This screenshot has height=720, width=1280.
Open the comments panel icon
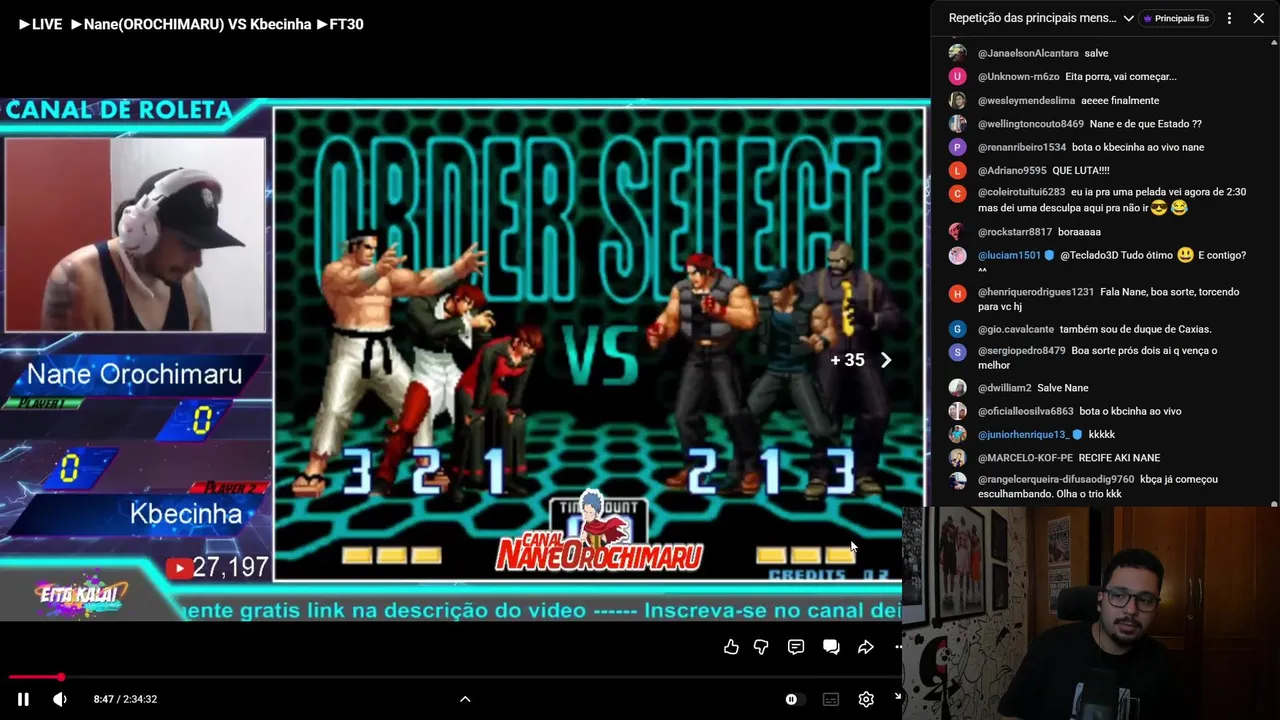(796, 647)
